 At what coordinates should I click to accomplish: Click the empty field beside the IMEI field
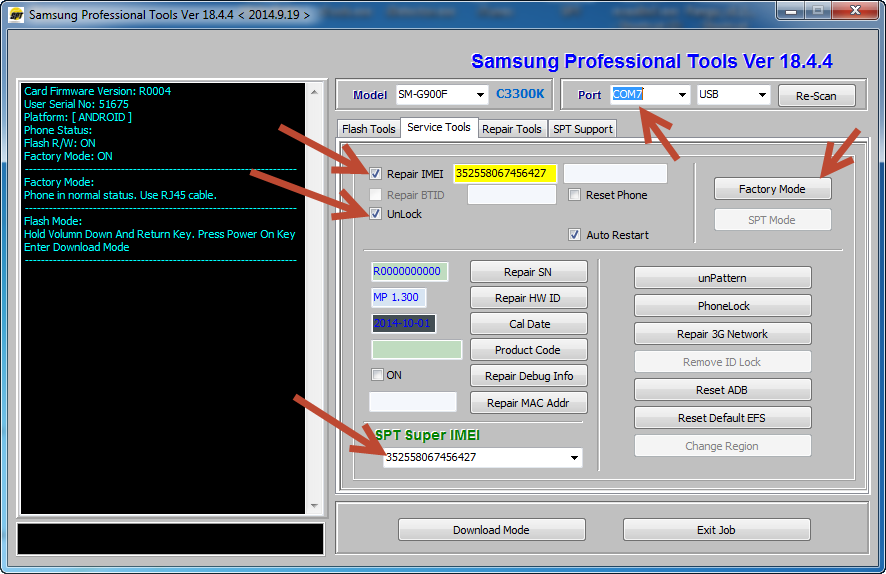(x=615, y=173)
